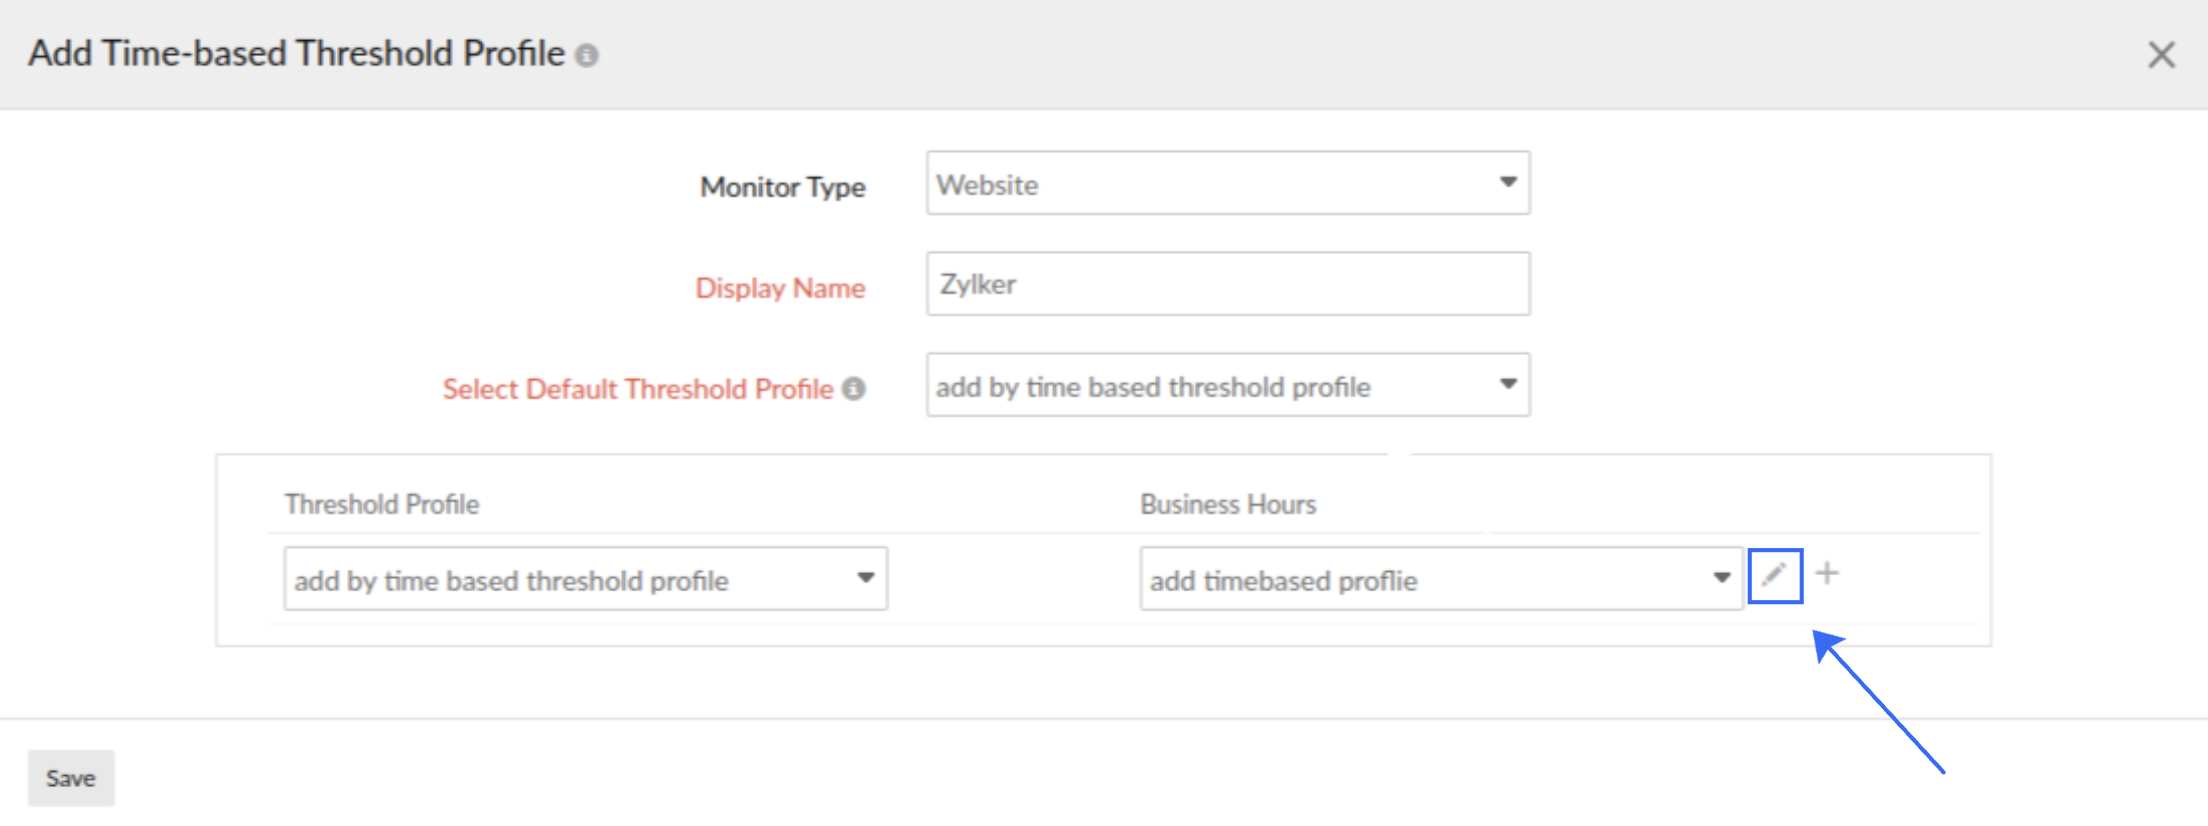Open the Monitor Type dropdown showing Website
Image resolution: width=2208 pixels, height=826 pixels.
pyautogui.click(x=1226, y=183)
